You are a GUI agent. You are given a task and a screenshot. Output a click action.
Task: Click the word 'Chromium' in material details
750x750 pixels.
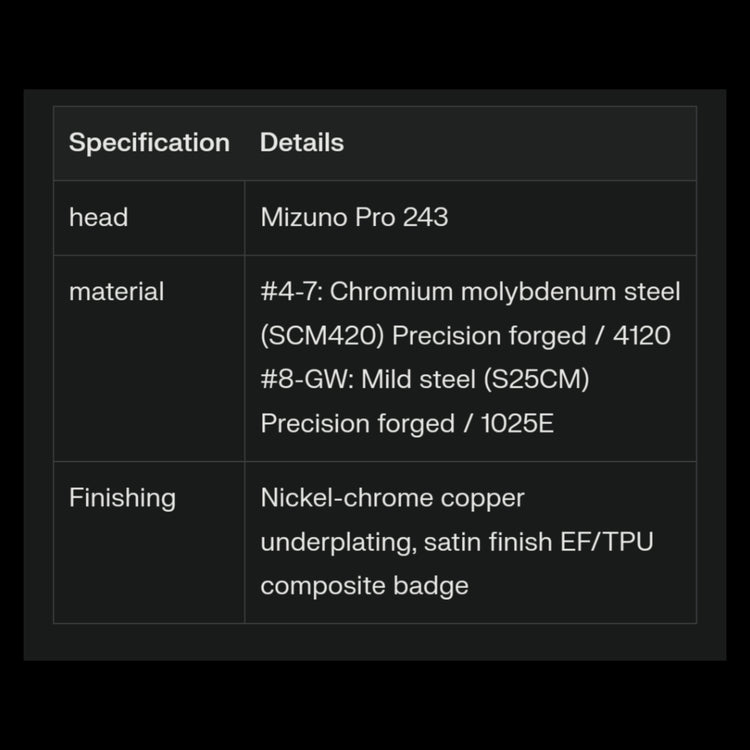click(x=387, y=292)
